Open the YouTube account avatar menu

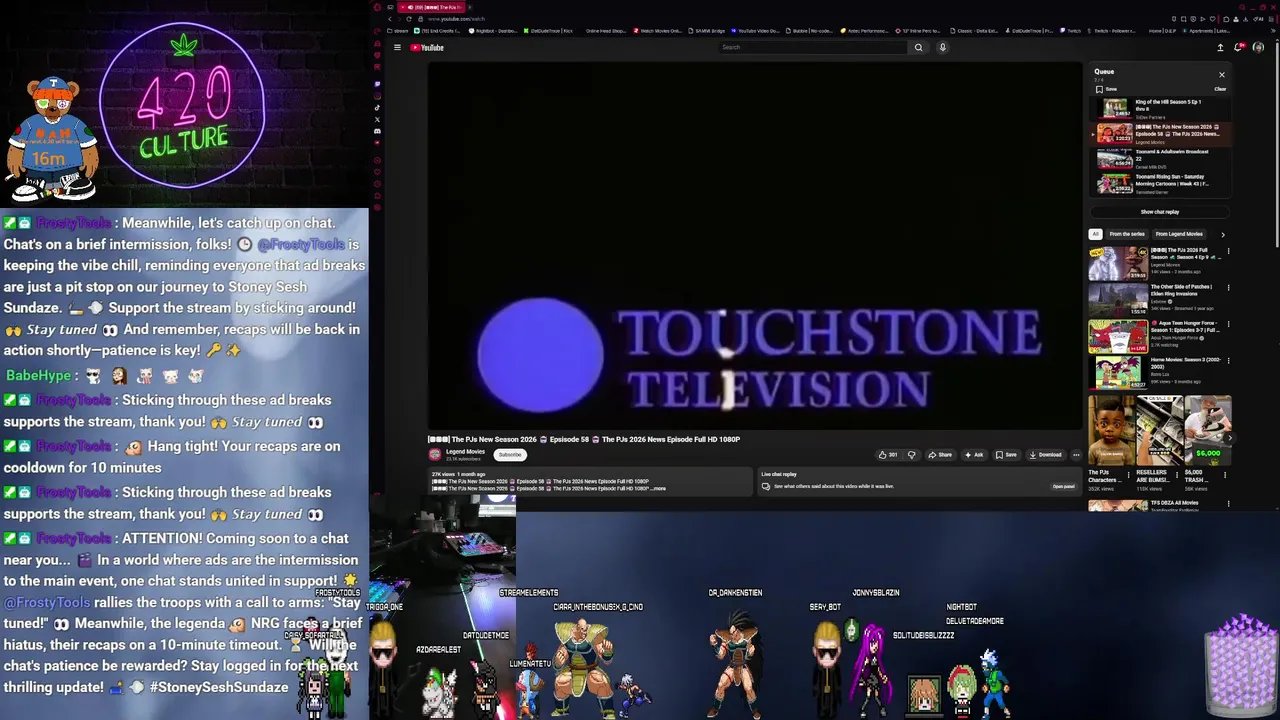pos(1258,47)
